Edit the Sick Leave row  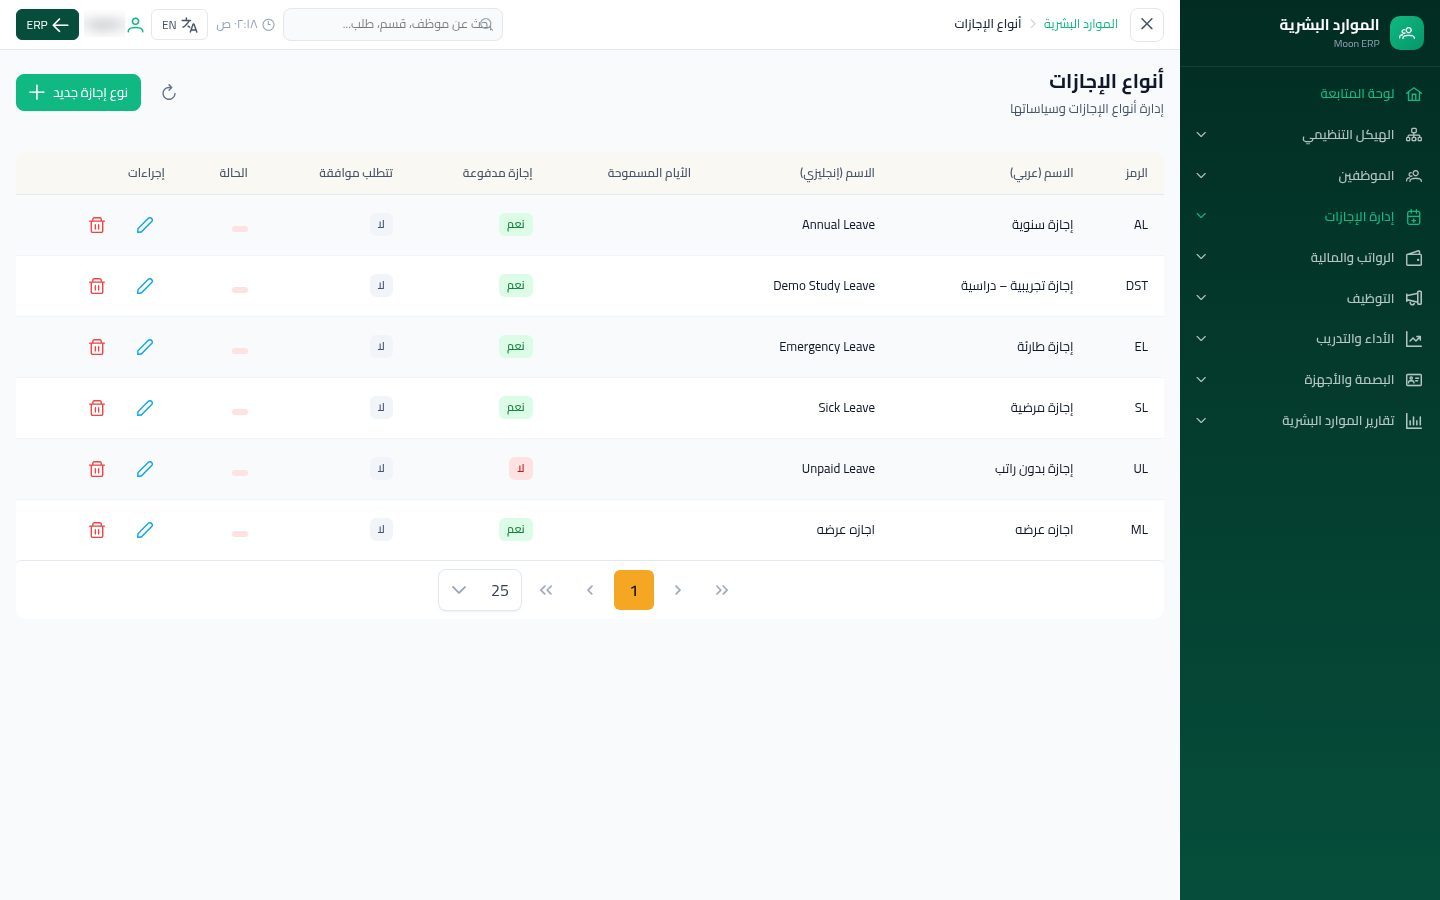[145, 408]
